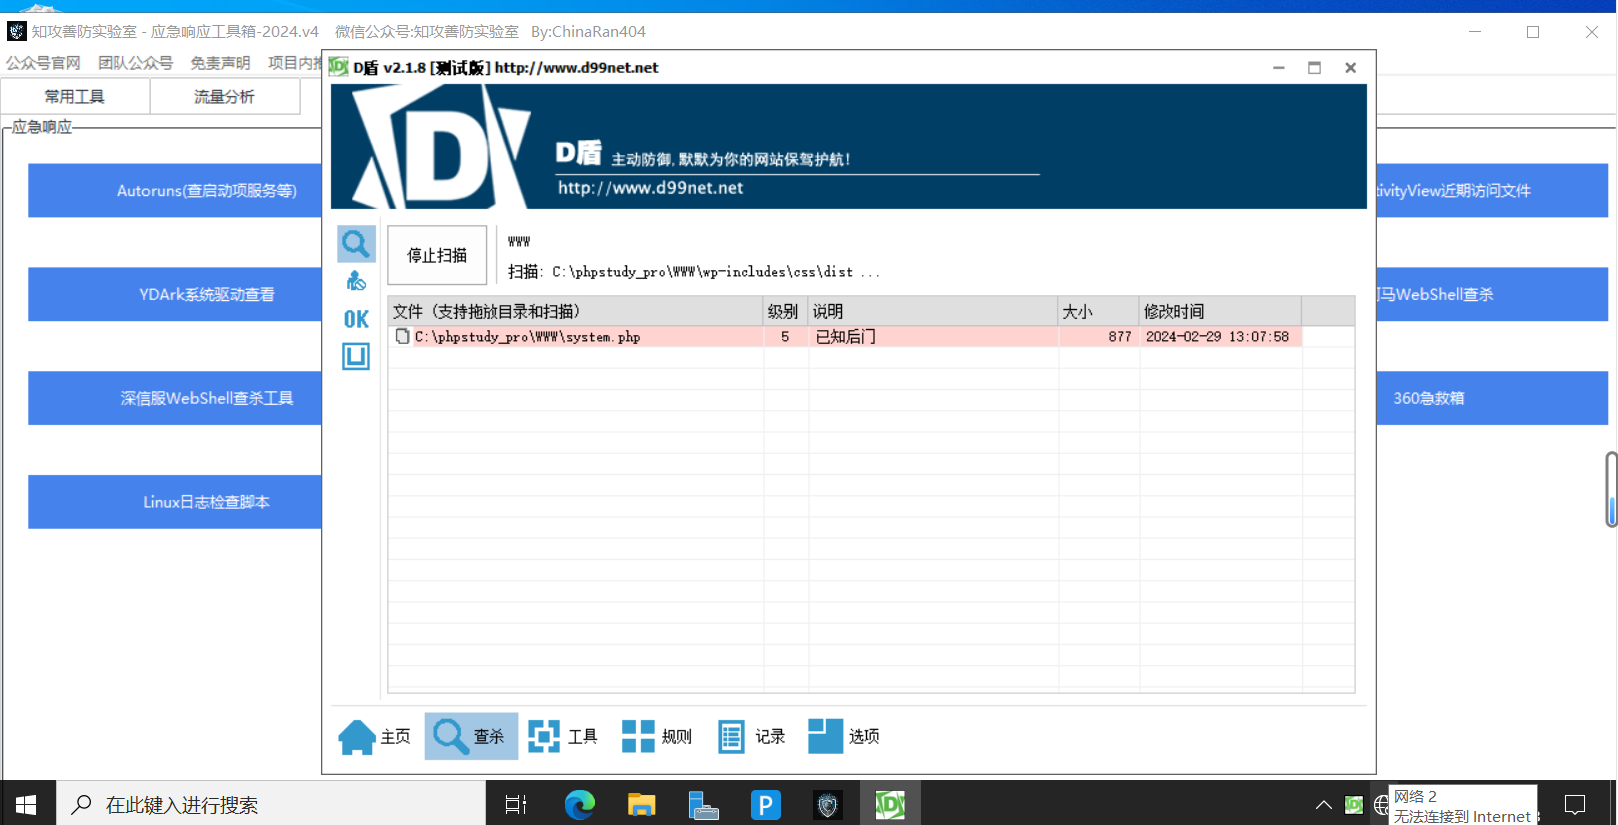
Task: Minimize the D盾 window
Action: click(1278, 67)
